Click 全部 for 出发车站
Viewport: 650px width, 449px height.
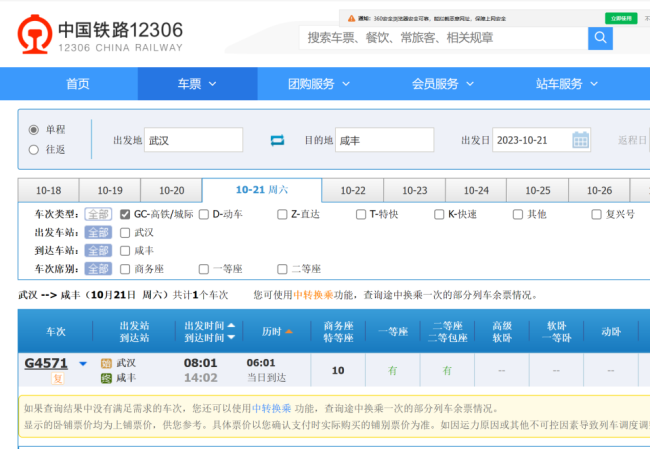[98, 233]
